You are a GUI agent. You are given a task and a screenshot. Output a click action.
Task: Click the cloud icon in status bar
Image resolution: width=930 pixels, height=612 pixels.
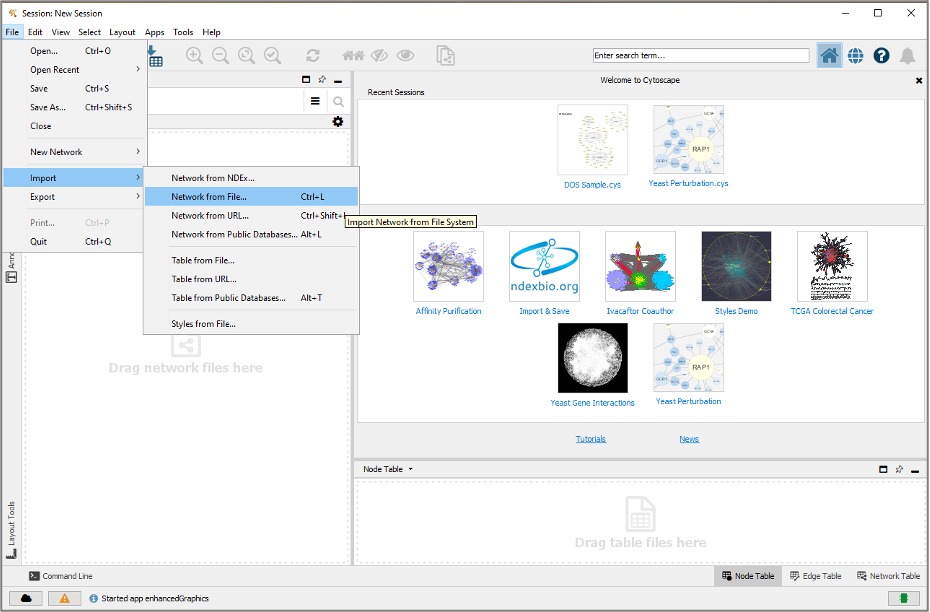pyautogui.click(x=26, y=598)
